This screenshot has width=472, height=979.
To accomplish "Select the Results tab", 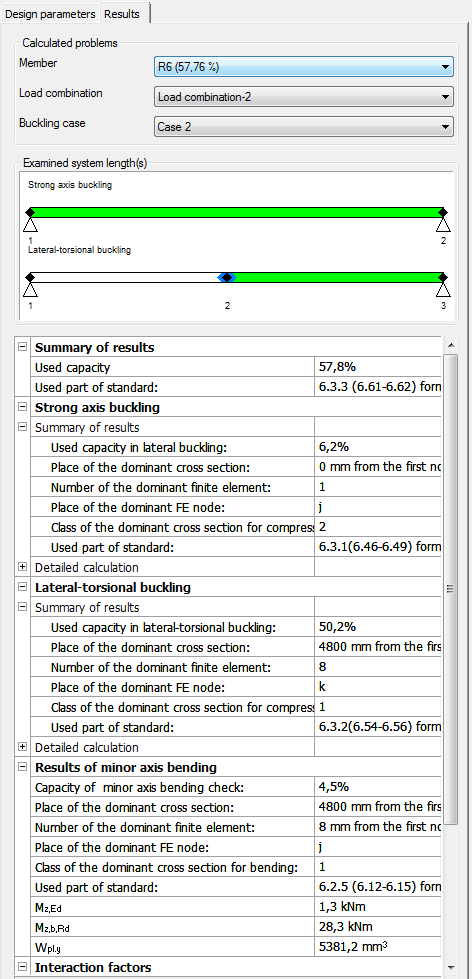I will 124,14.
